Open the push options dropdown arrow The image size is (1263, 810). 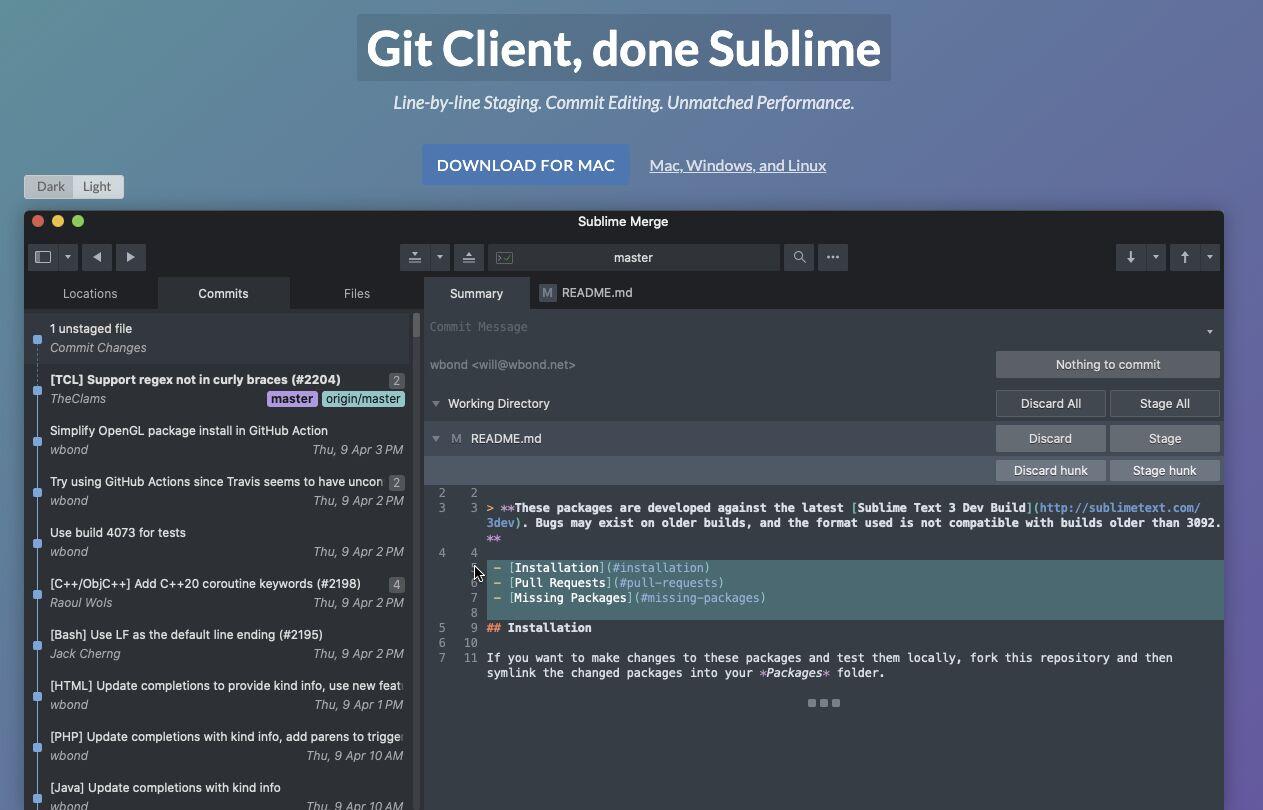(1210, 257)
